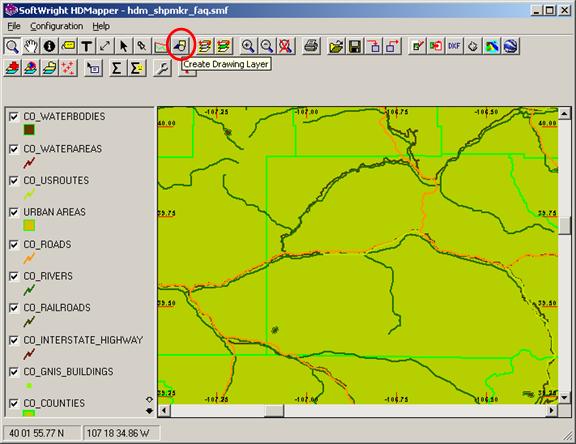
Task: Click the Zoom In magnifier button
Action: click(x=248, y=46)
